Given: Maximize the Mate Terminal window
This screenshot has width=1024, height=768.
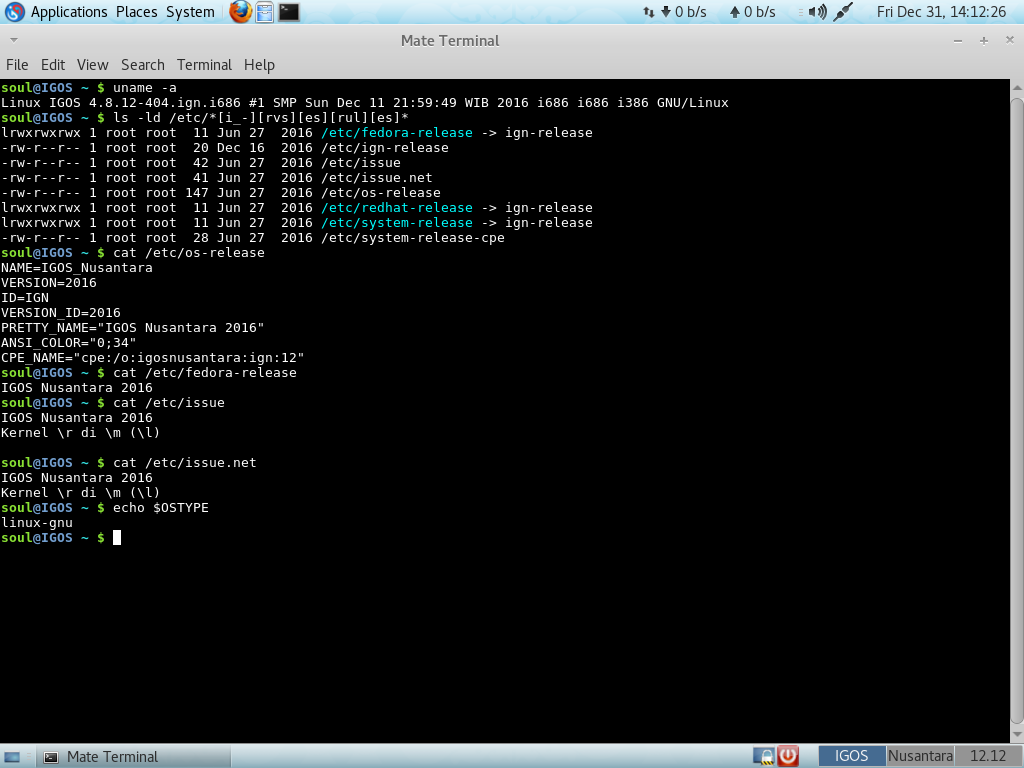Looking at the screenshot, I should coord(984,40).
